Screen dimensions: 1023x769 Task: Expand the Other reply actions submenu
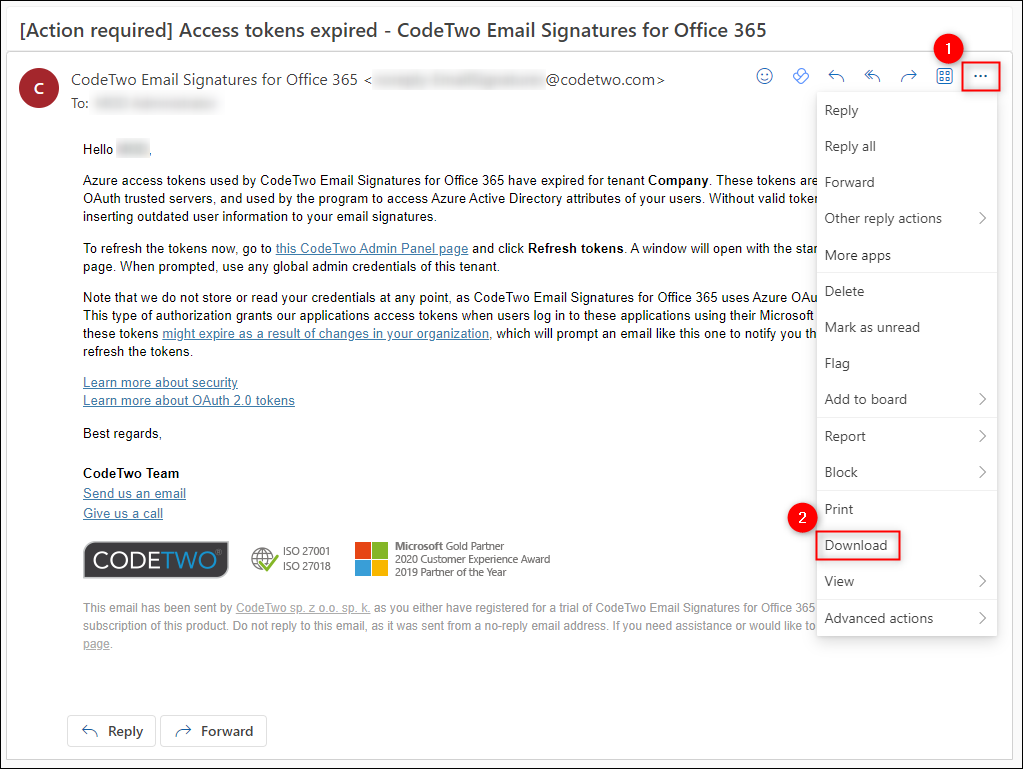[907, 218]
